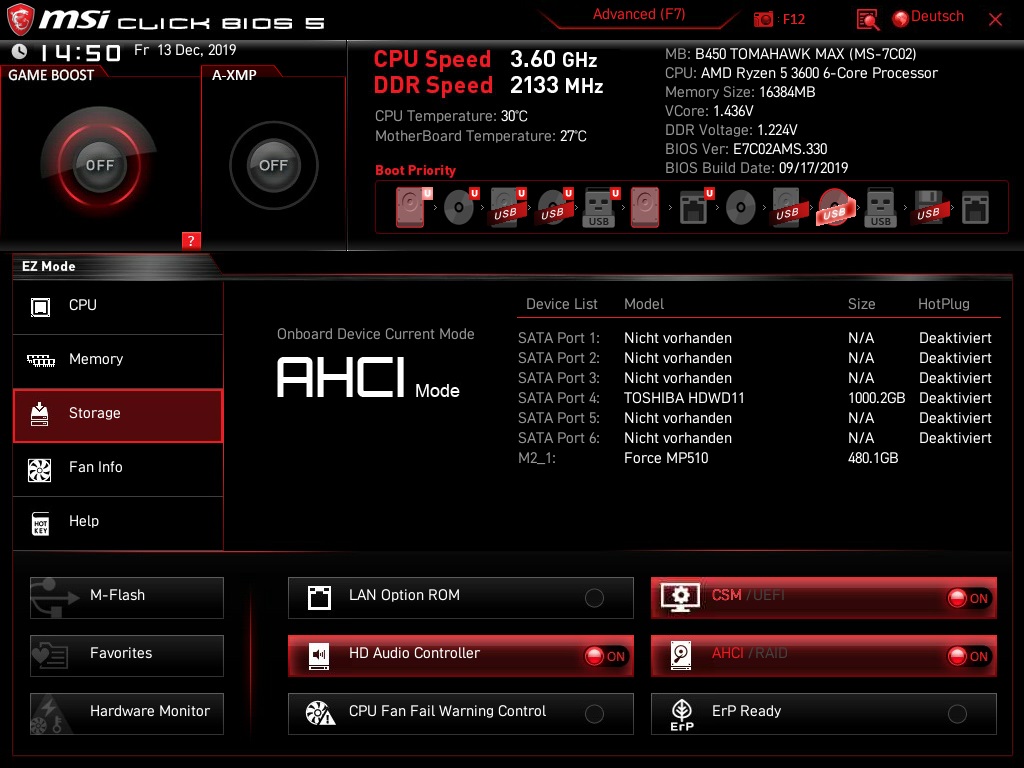Switch the AHCI / RAID toggle
The image size is (1024, 768).
[x=824, y=656]
